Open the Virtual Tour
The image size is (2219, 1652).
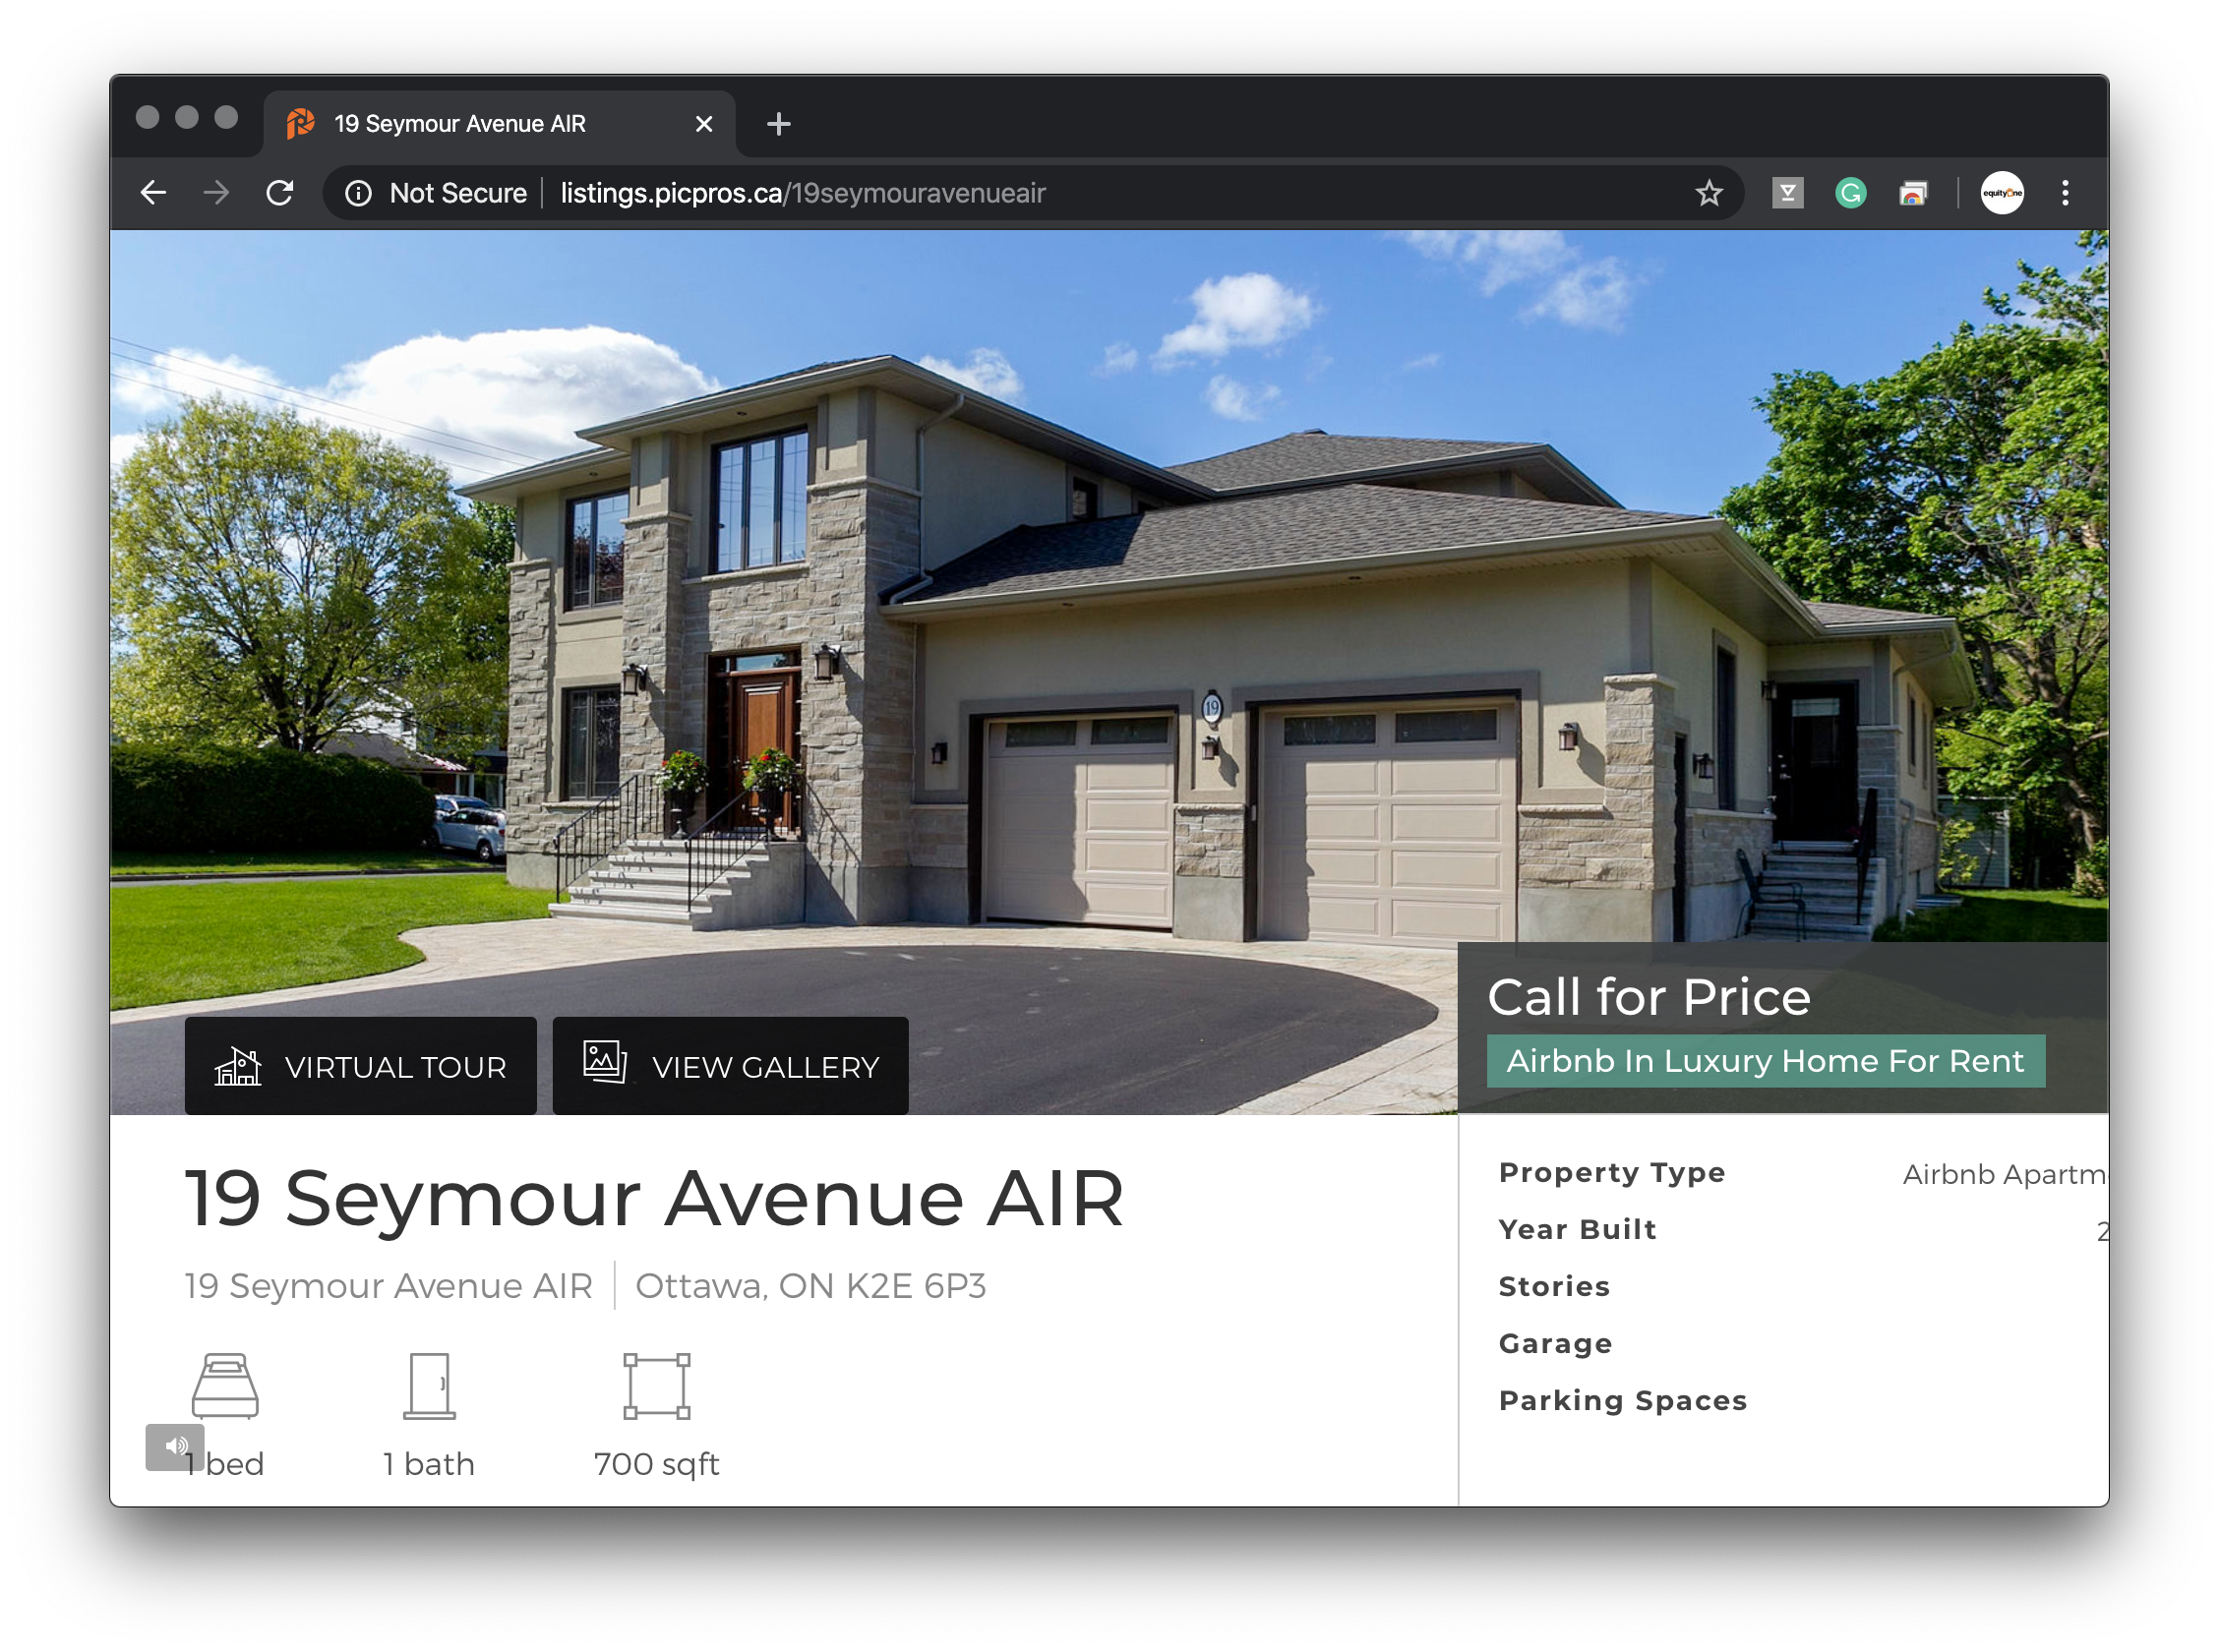(361, 1066)
